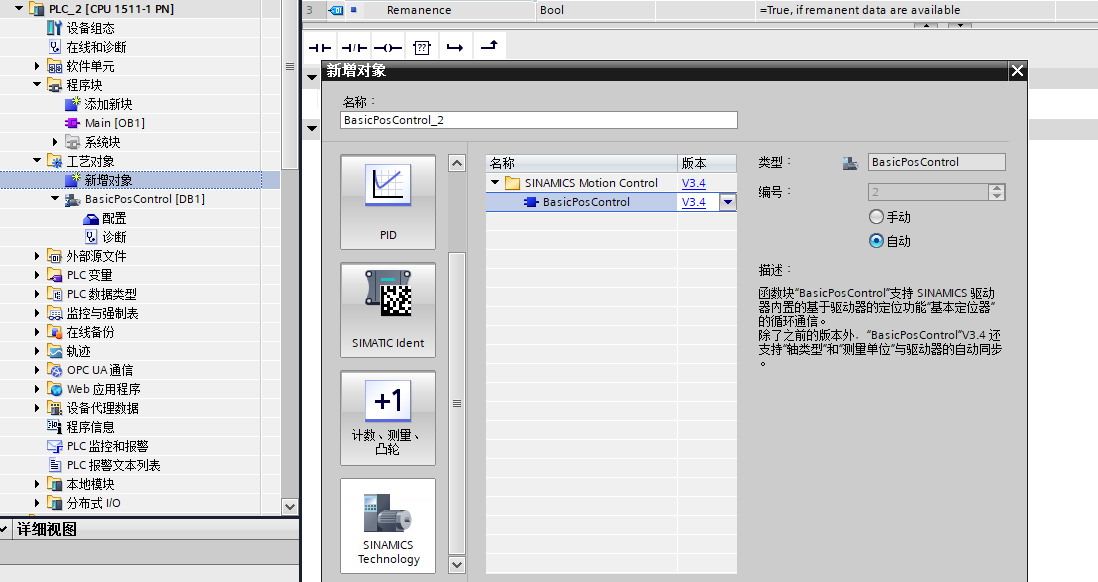Screen dimensions: 1098x582
Task: Select 轨迹 tree item
Action: coord(78,351)
